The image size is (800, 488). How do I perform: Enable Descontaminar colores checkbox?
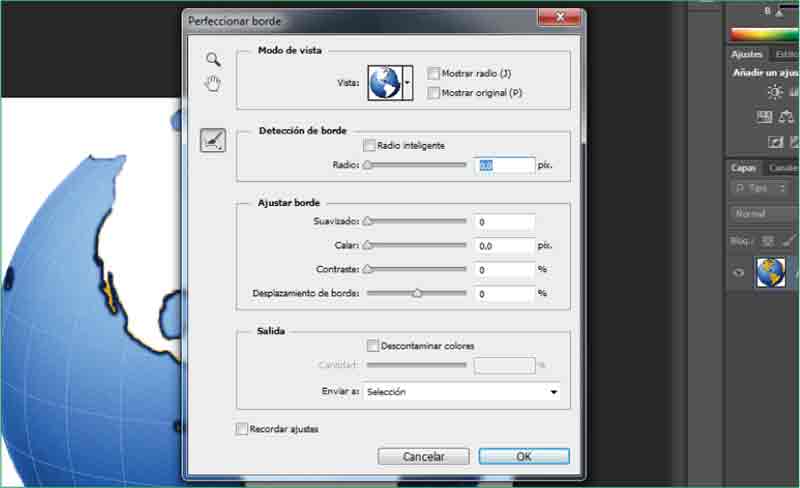[372, 346]
